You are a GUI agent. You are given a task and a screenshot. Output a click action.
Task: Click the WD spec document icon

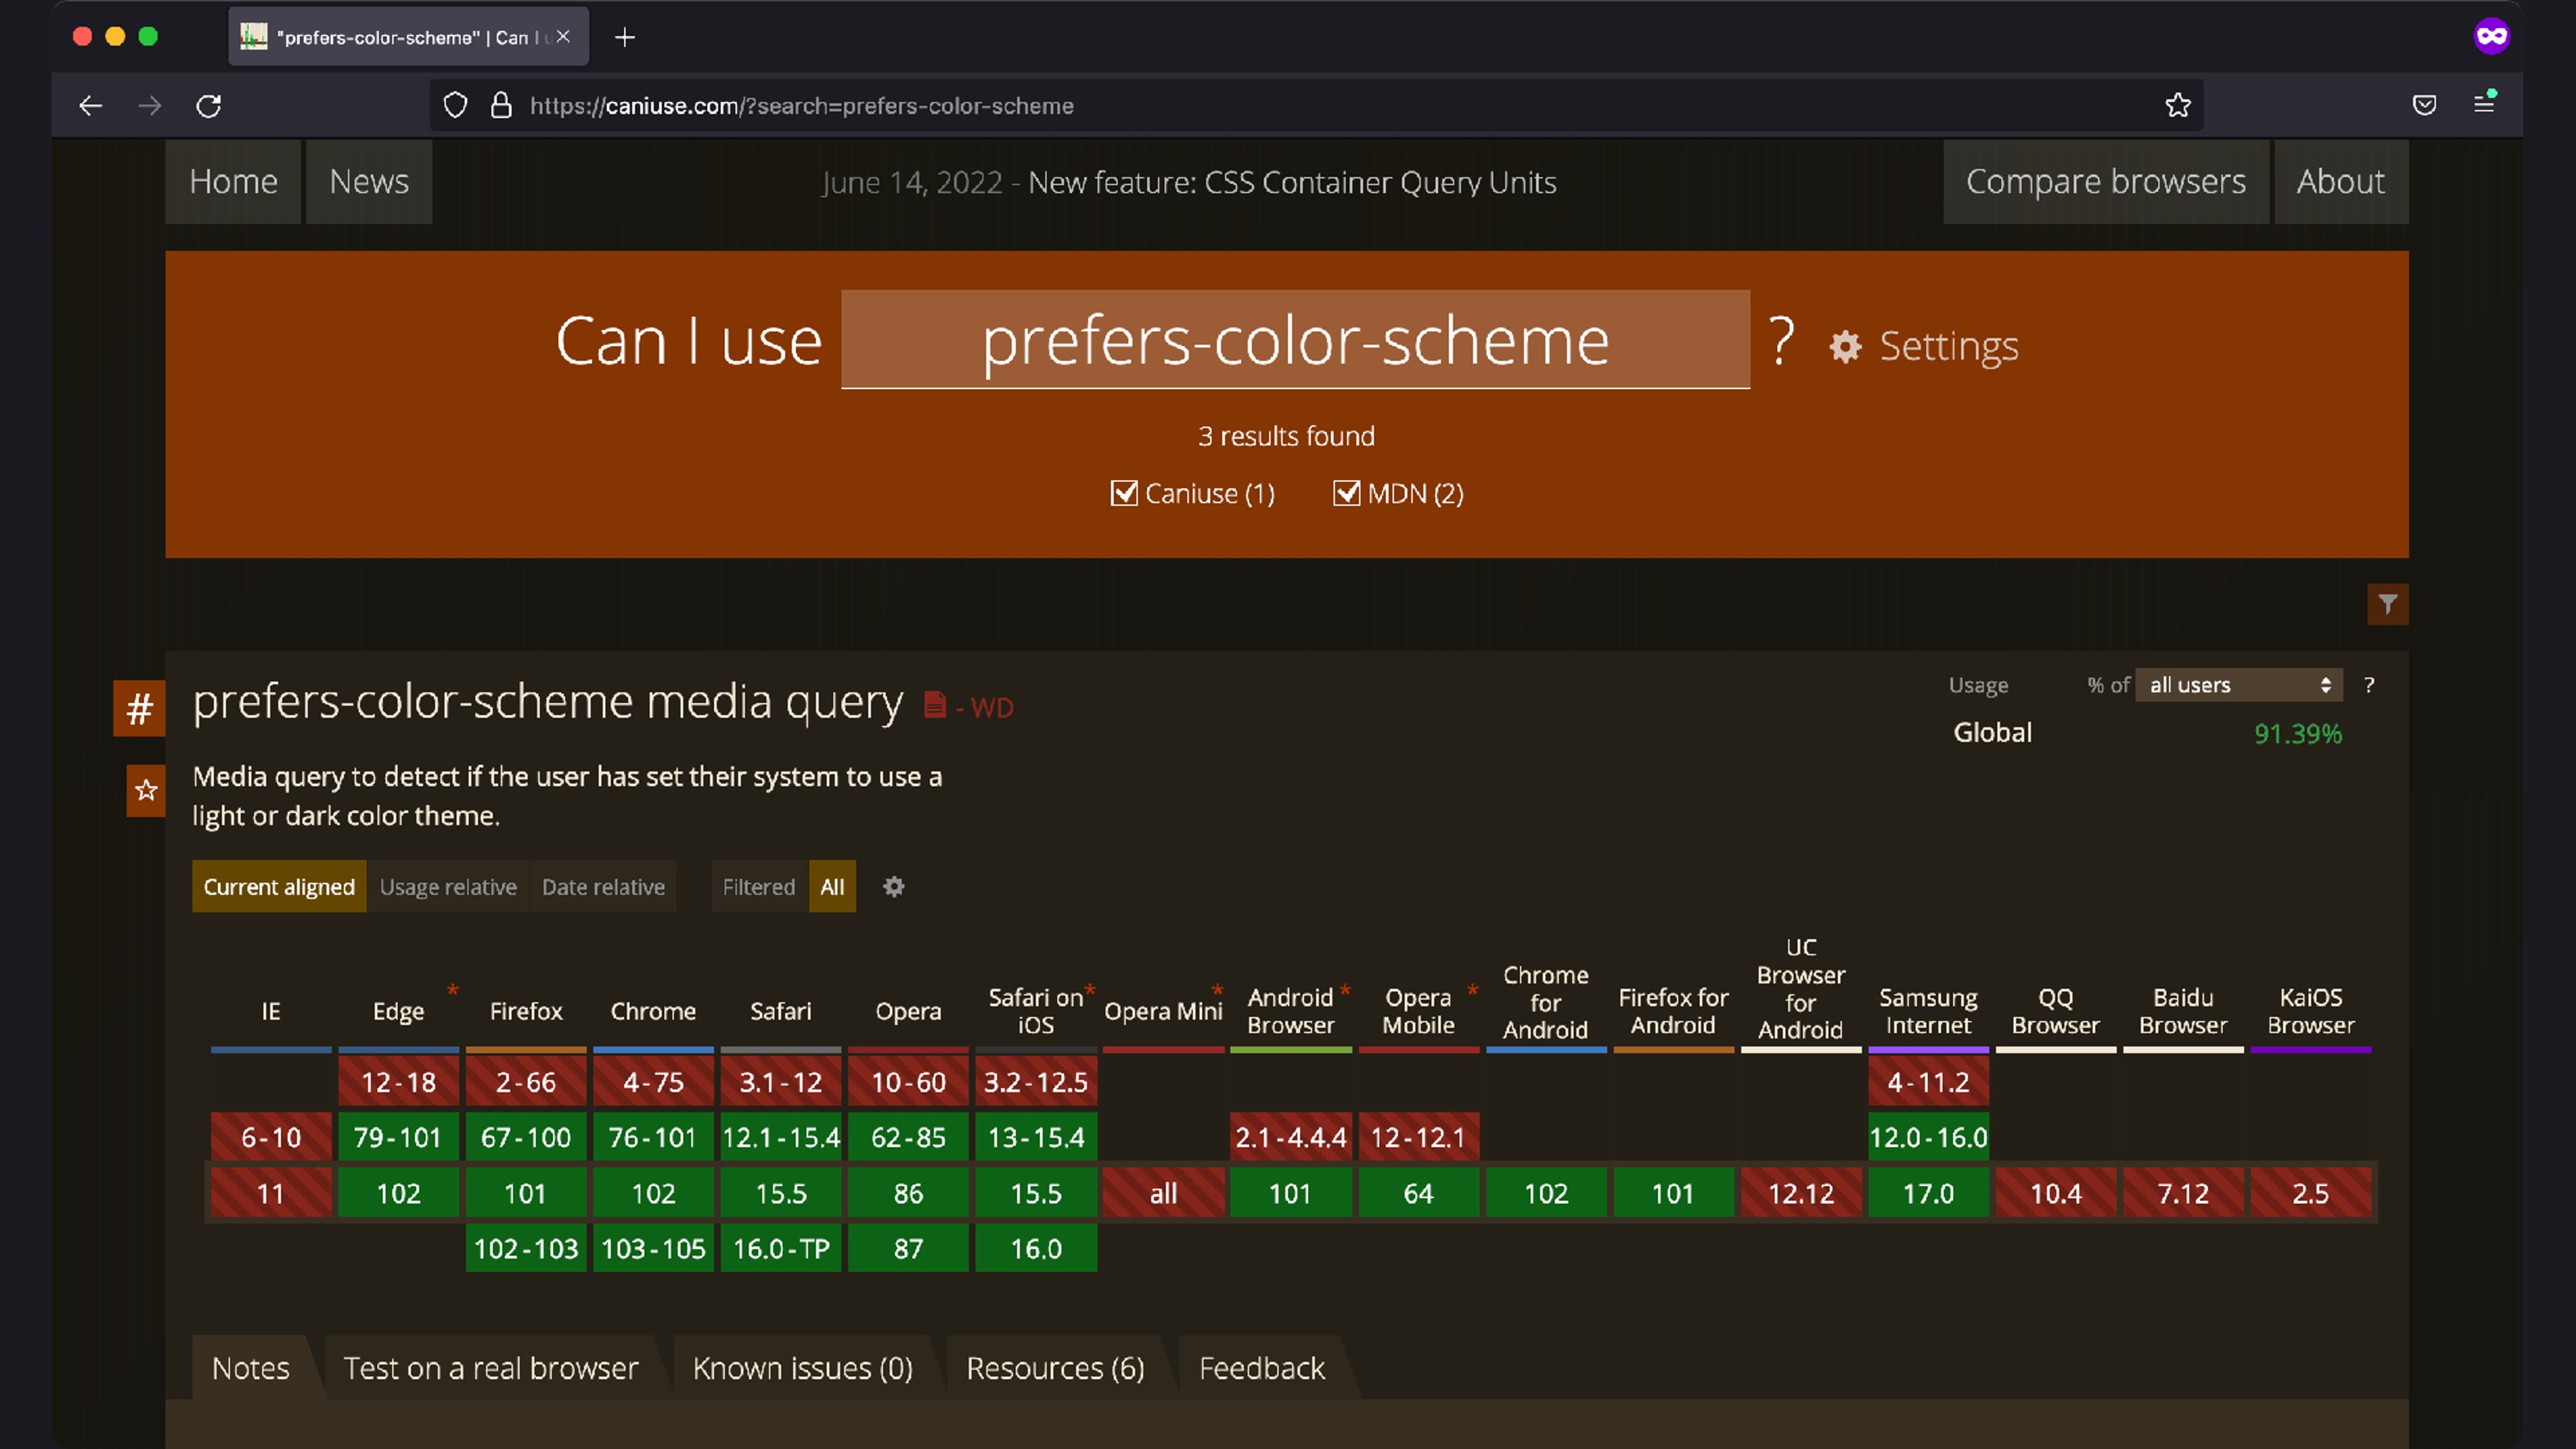pos(935,706)
